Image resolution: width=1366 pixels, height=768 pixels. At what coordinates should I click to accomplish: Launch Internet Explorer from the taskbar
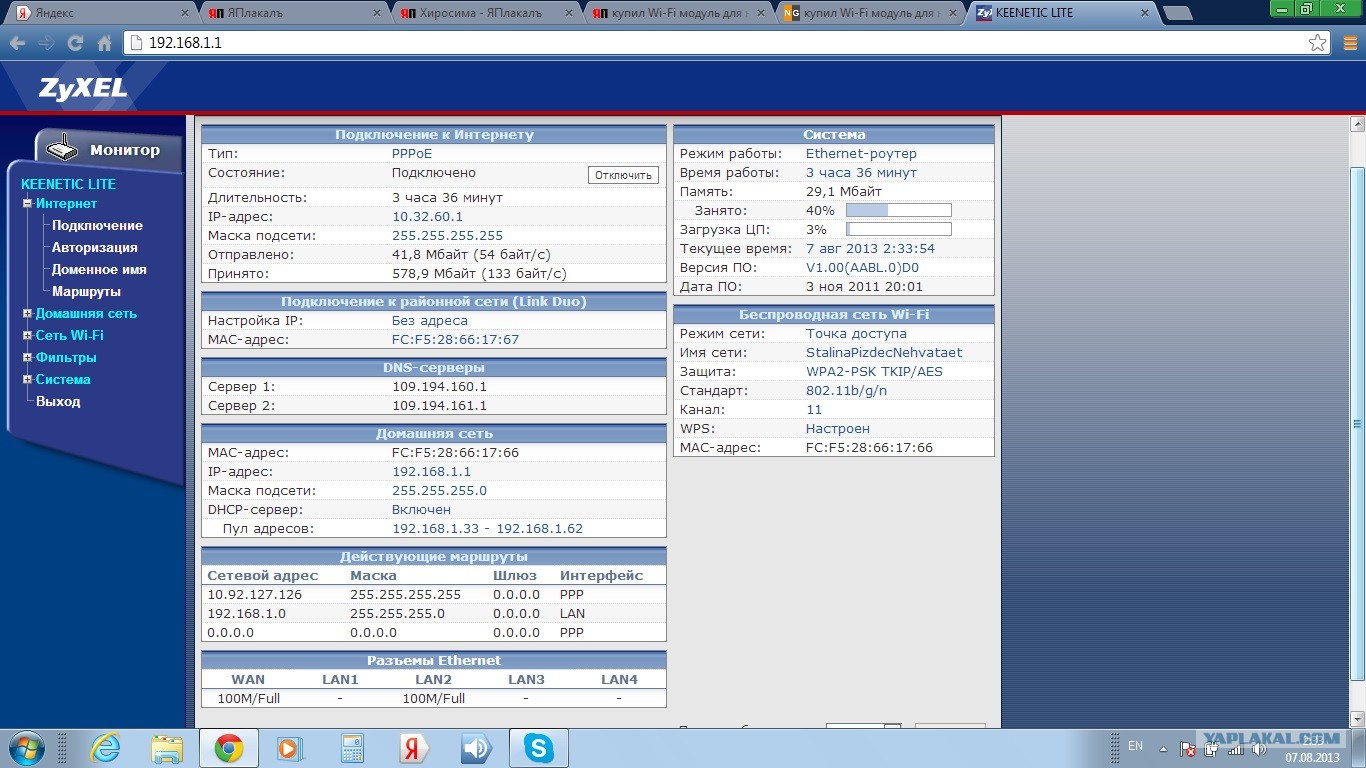point(105,748)
